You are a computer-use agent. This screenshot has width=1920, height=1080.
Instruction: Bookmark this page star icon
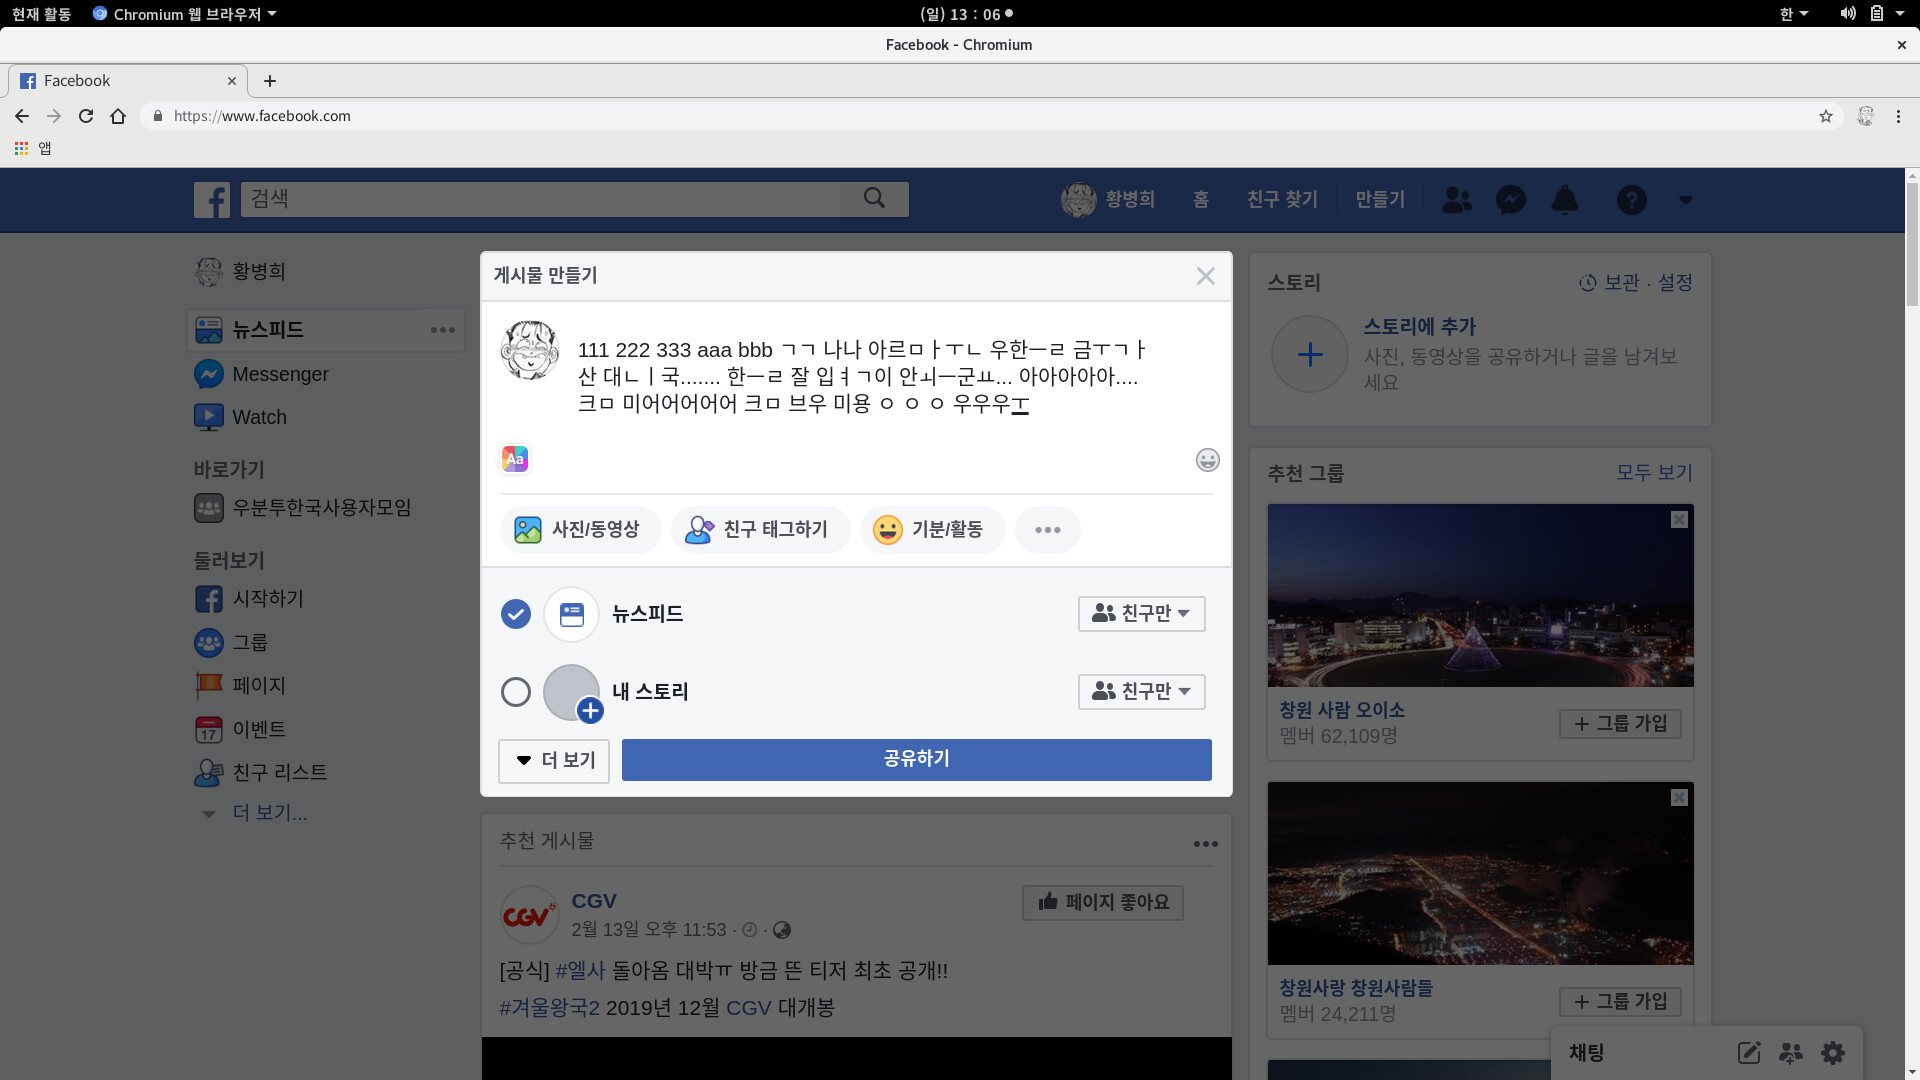(1825, 116)
